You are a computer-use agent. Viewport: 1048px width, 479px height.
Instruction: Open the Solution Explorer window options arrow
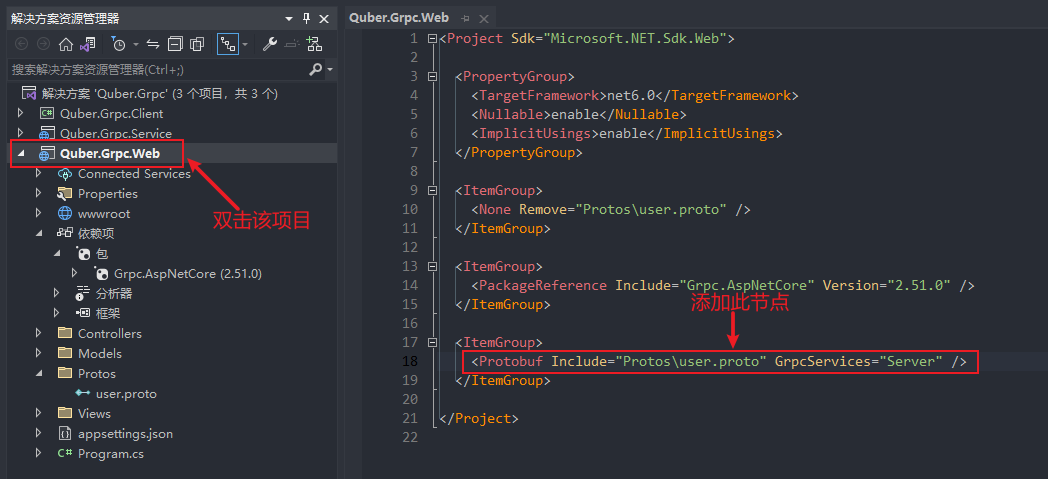pos(289,19)
